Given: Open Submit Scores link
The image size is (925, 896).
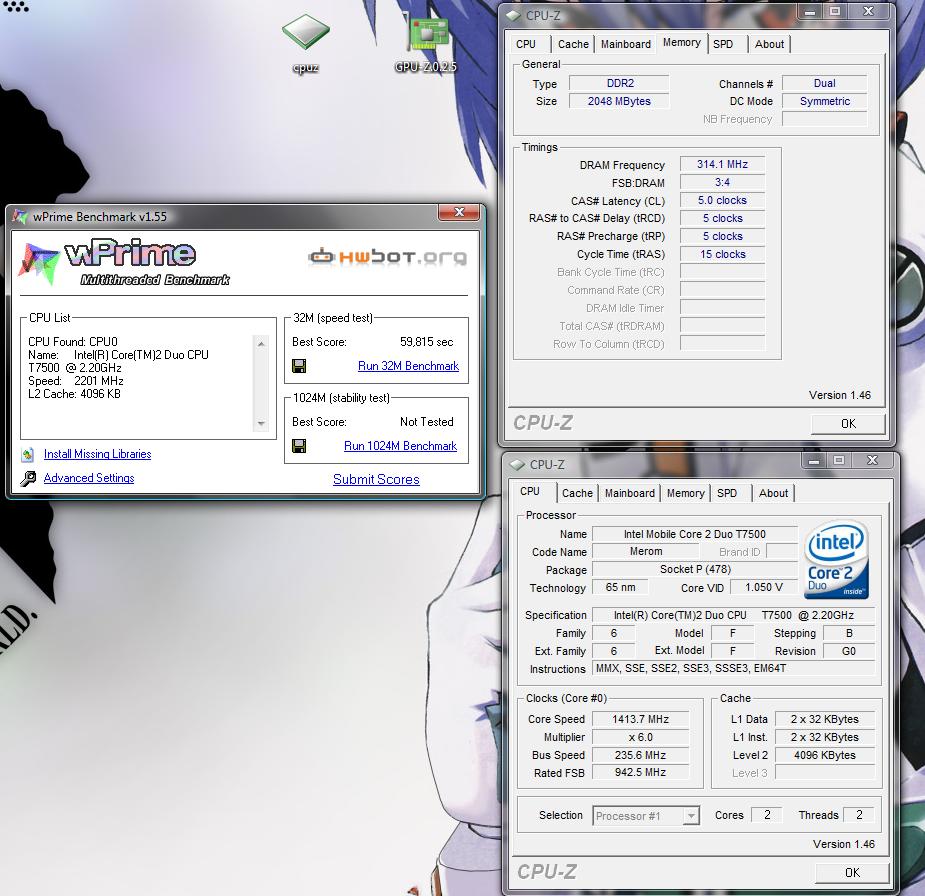Looking at the screenshot, I should coord(376,480).
